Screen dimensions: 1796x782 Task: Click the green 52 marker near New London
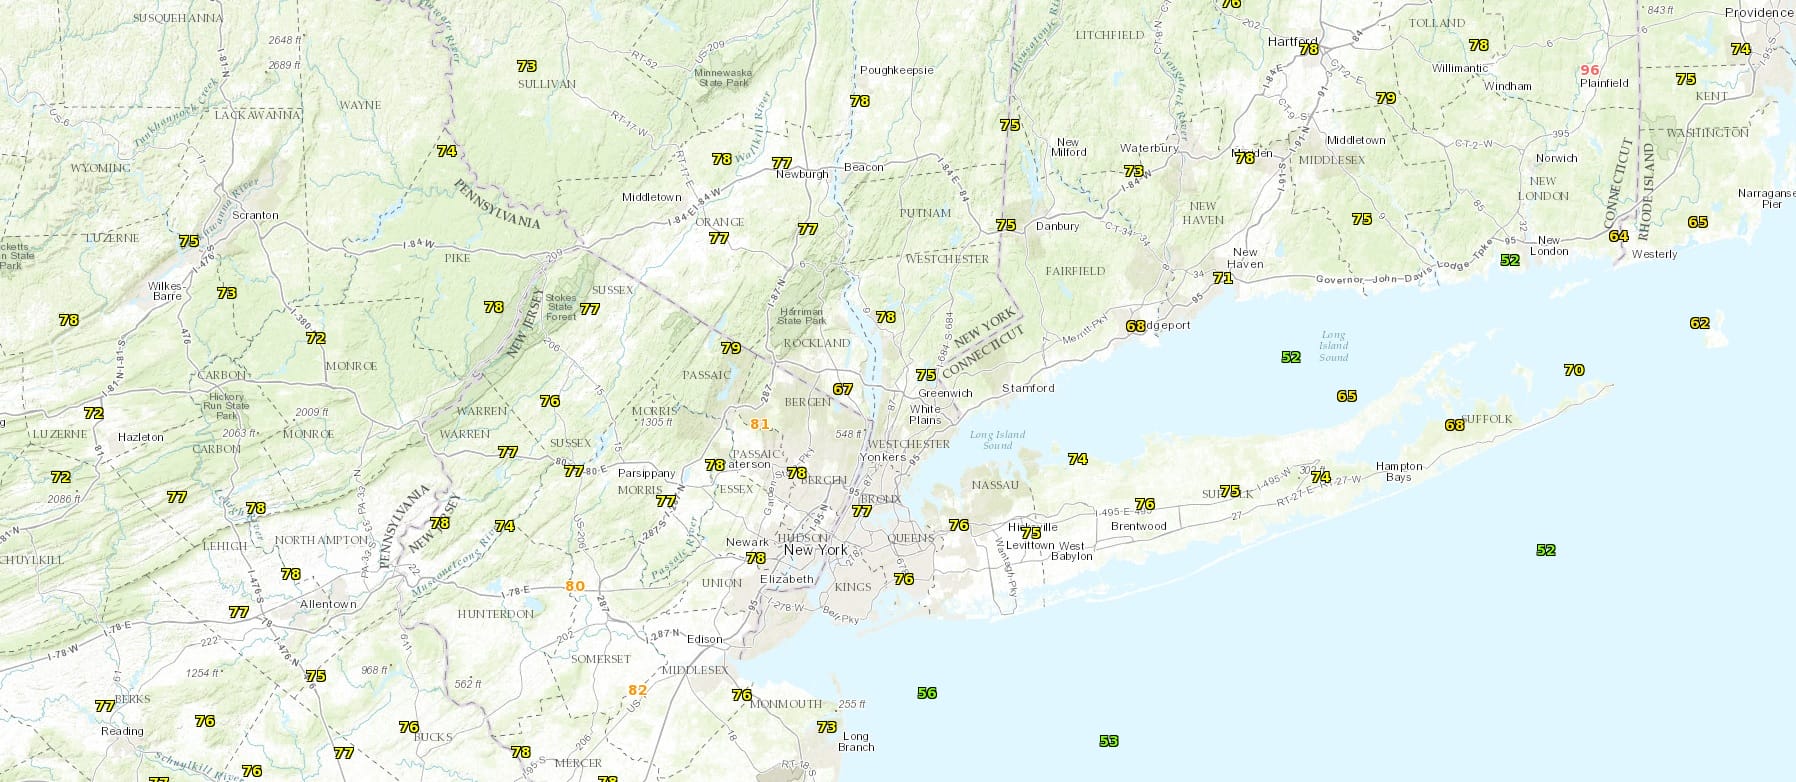click(x=1510, y=260)
